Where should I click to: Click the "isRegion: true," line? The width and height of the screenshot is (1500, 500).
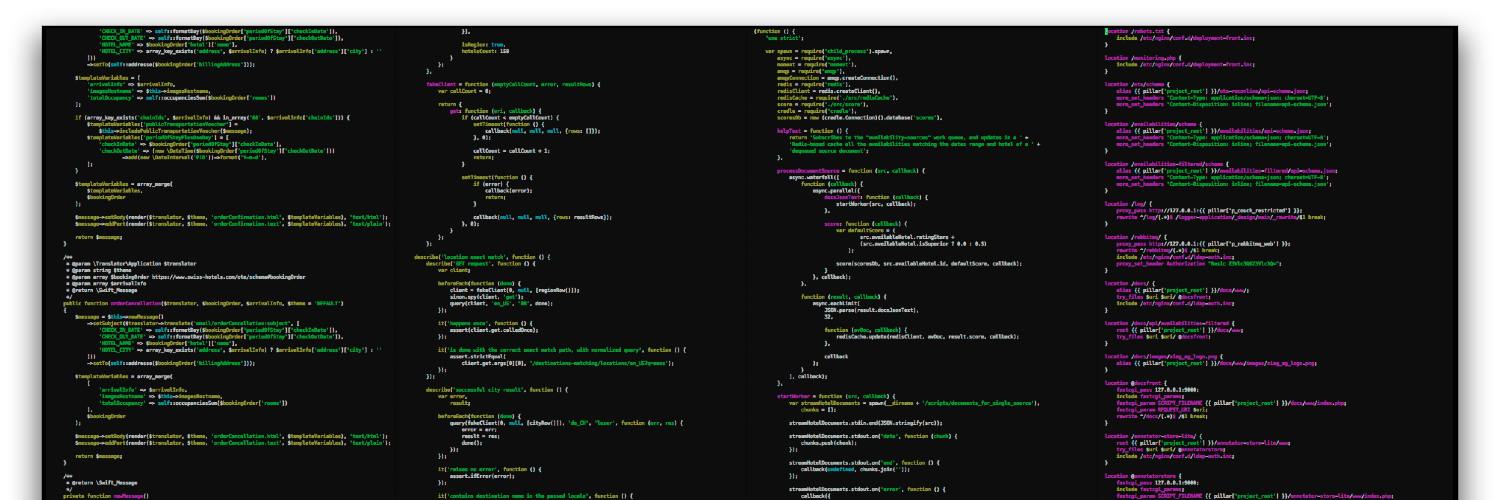[483, 45]
